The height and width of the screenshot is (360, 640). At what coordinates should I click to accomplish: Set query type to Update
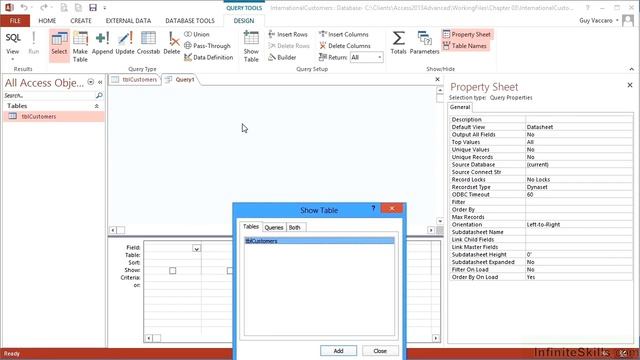pyautogui.click(x=125, y=43)
